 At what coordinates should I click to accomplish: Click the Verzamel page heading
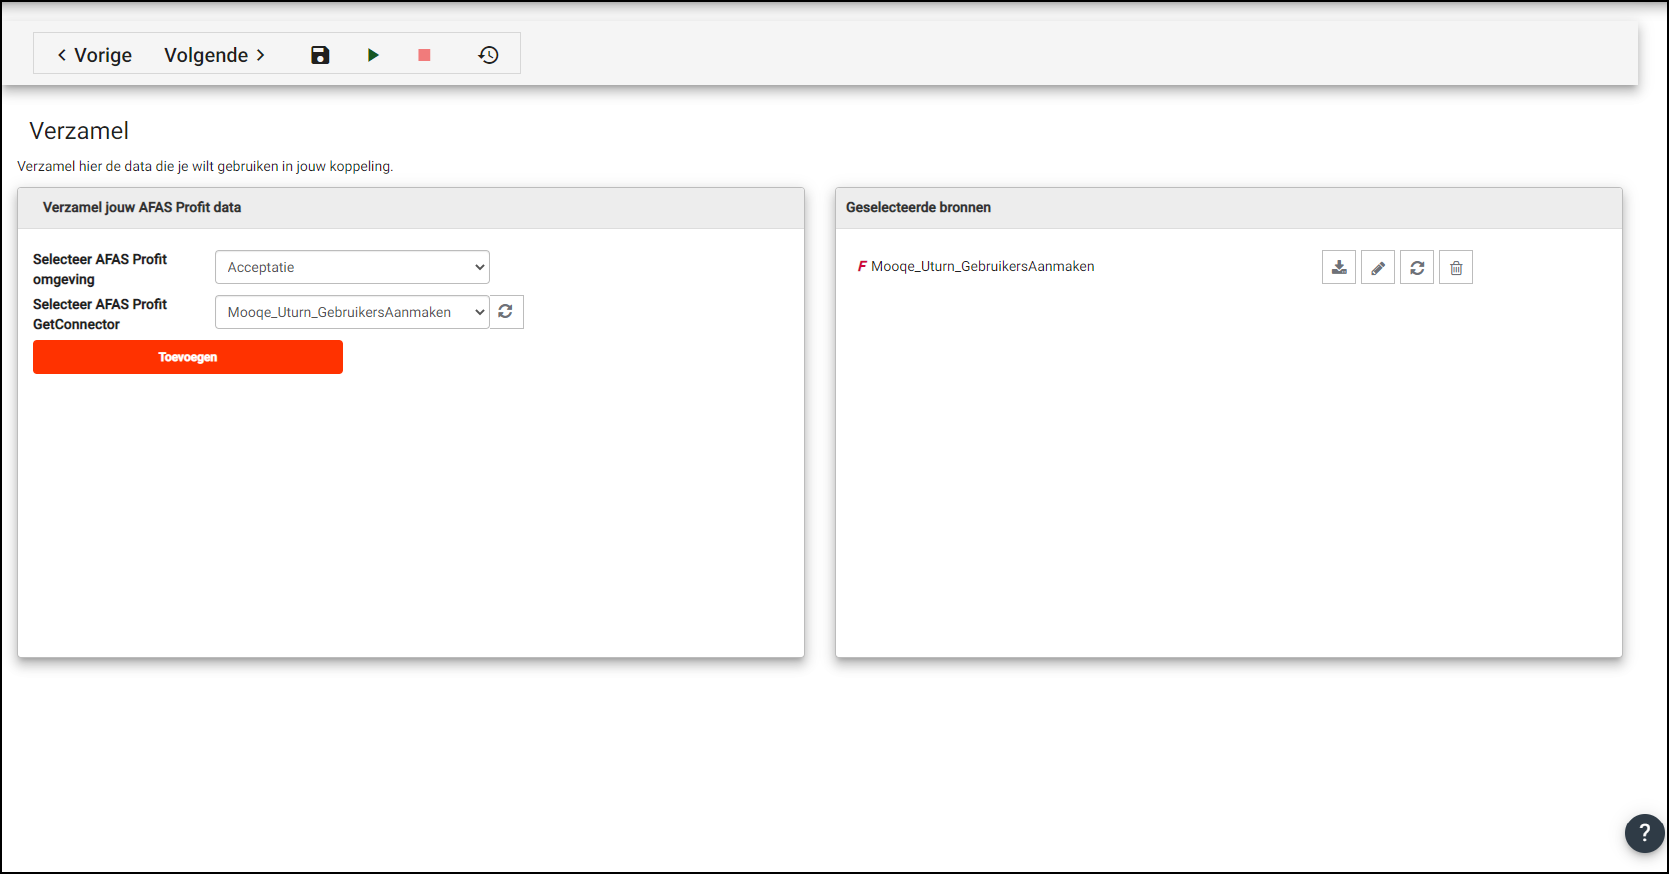(x=79, y=131)
